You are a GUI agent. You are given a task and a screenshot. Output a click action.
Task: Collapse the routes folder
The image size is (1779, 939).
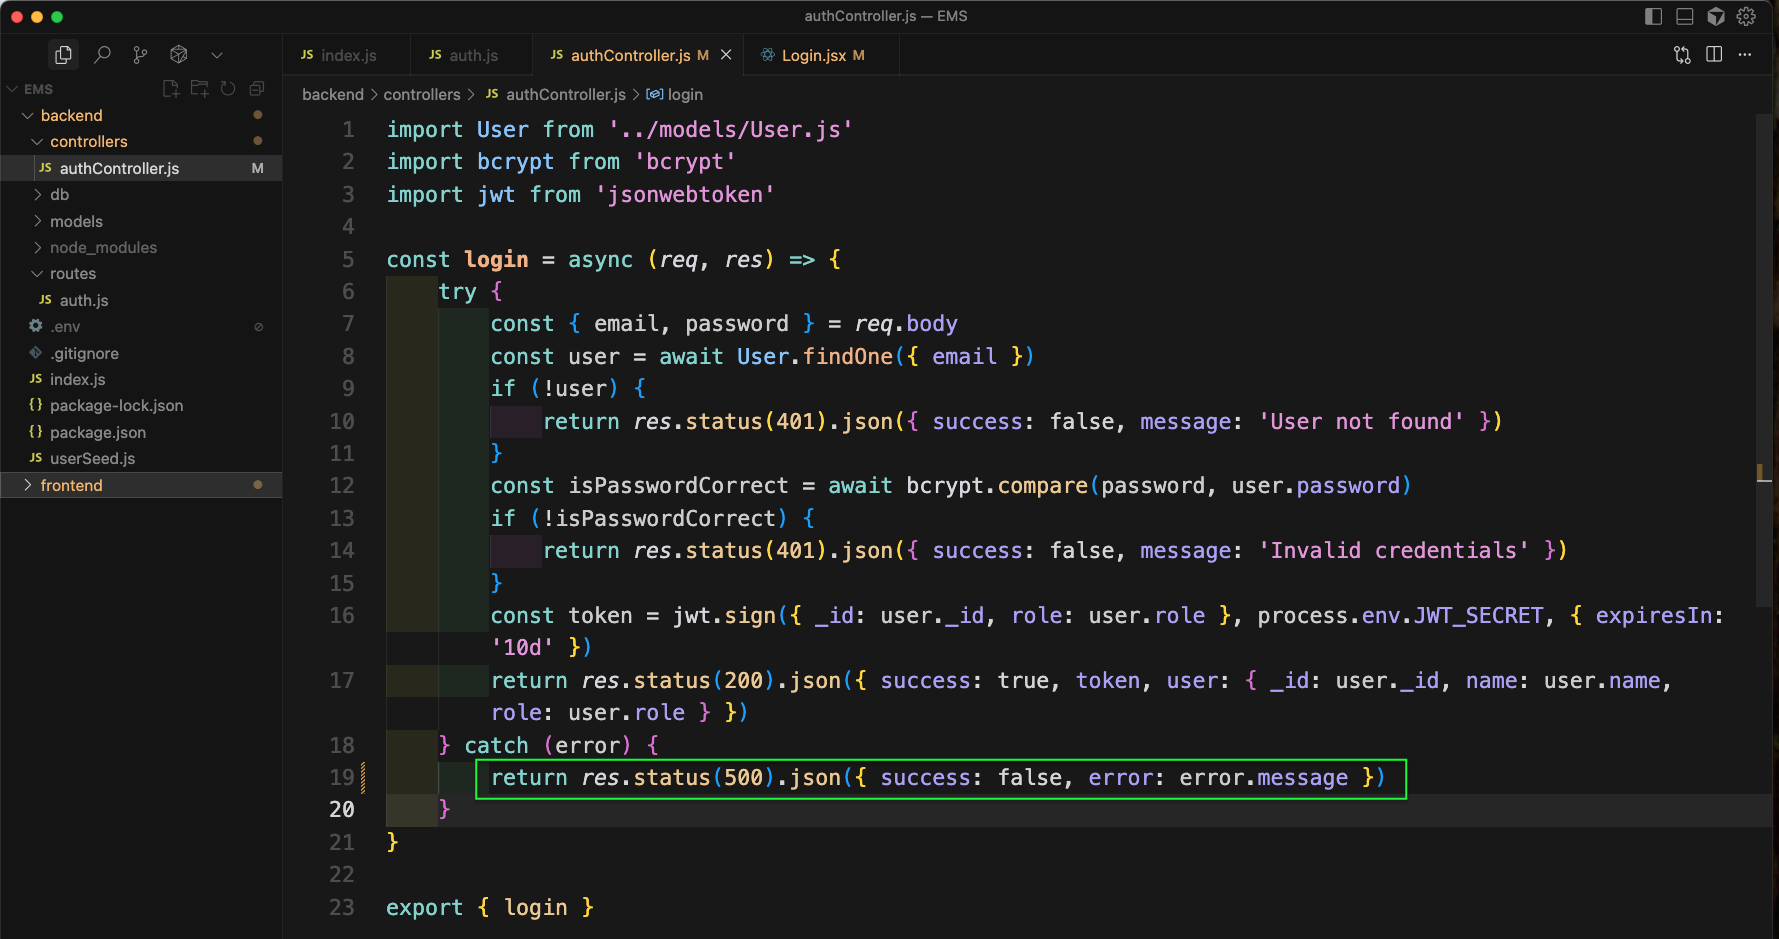click(x=141, y=274)
